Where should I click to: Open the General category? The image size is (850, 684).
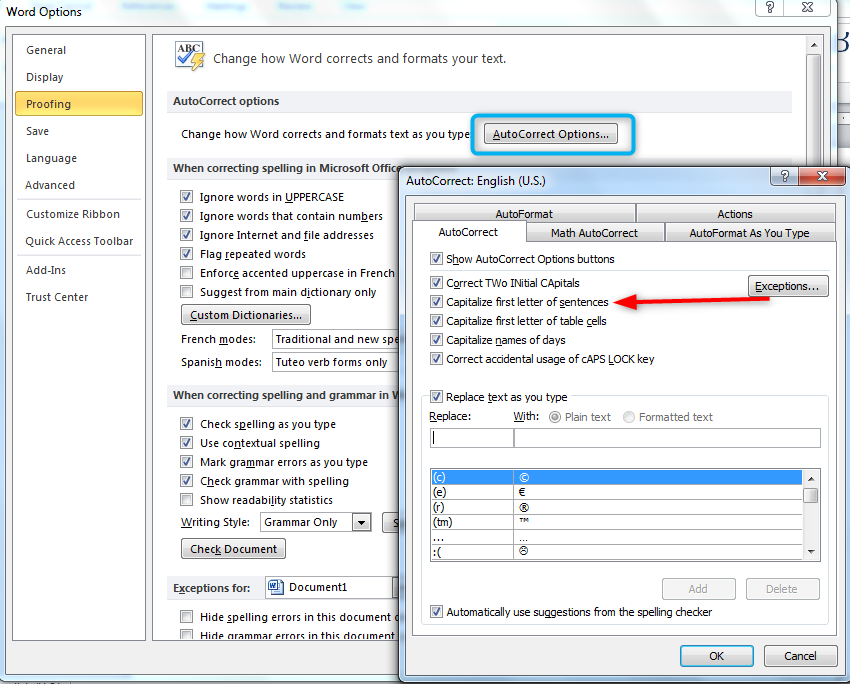46,50
